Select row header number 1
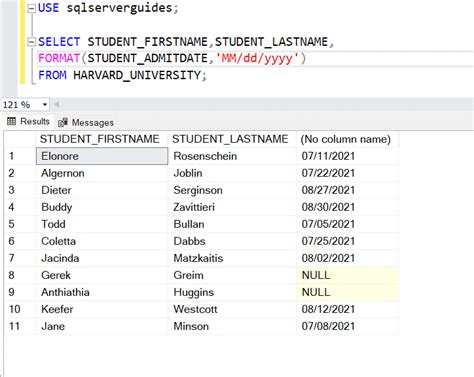Image resolution: width=474 pixels, height=377 pixels. coord(20,156)
